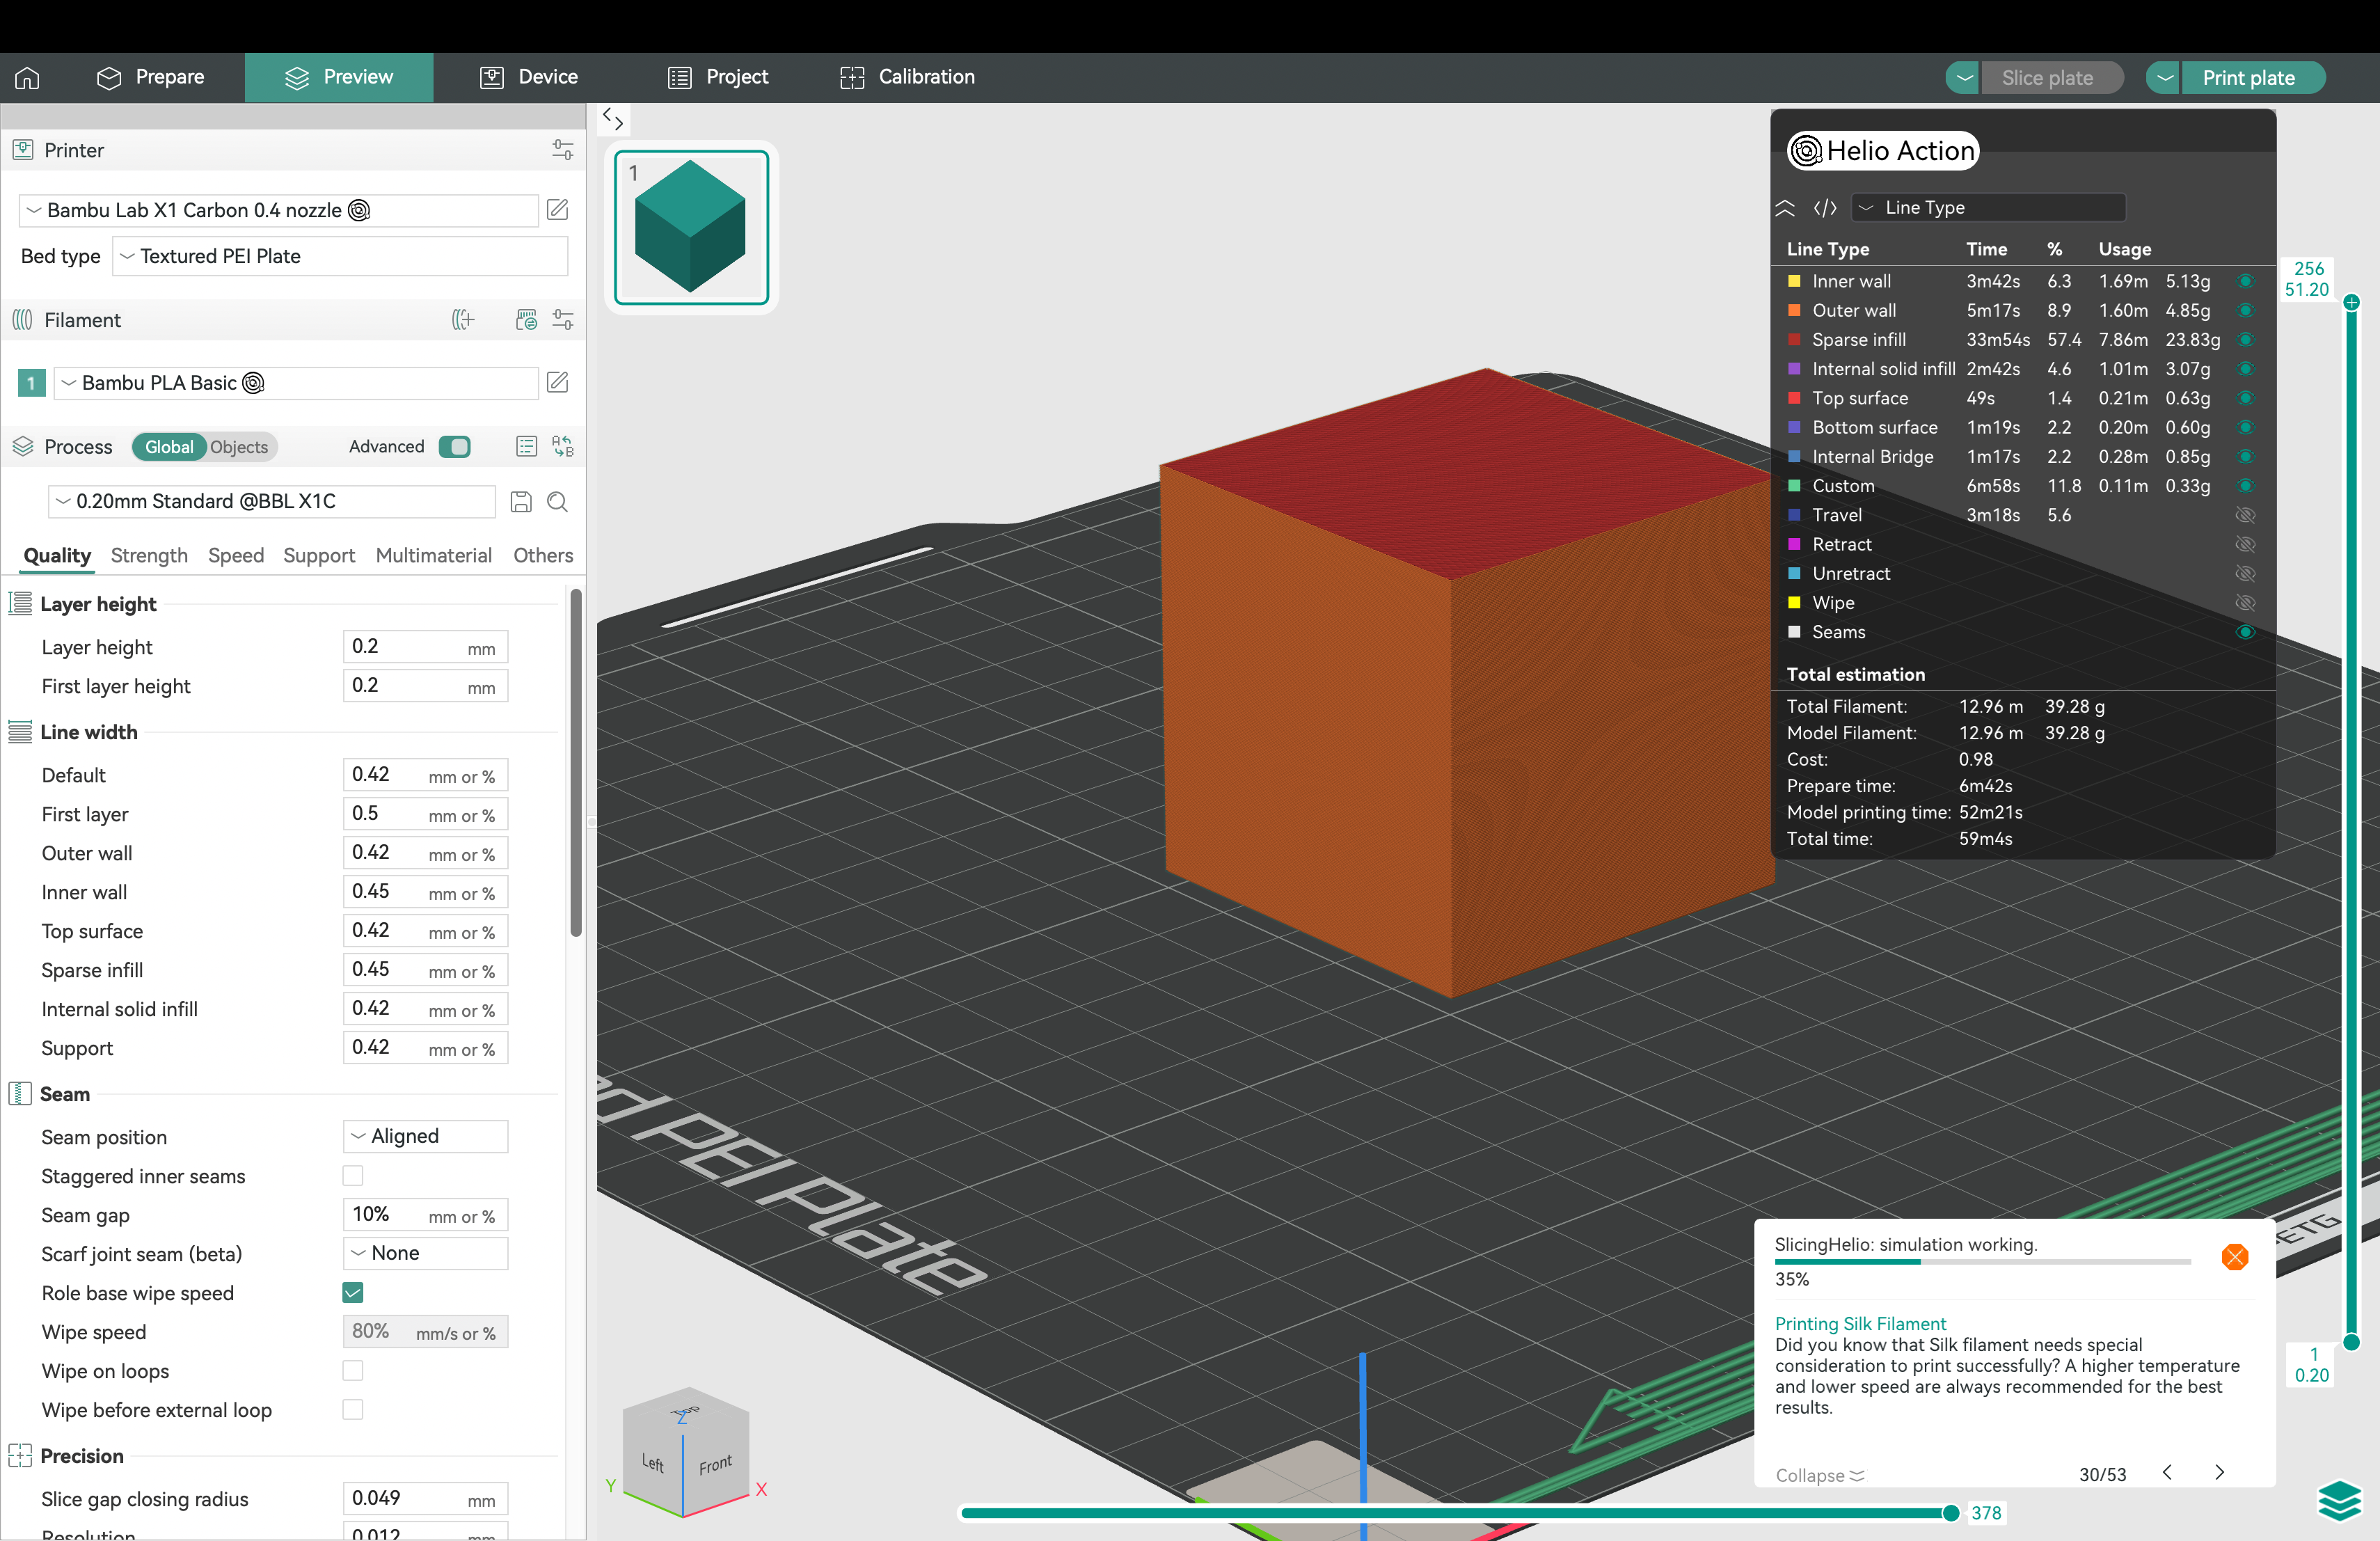Edit the Bambu Lab X1 Carbon printer preset
The width and height of the screenshot is (2380, 1541).
[x=557, y=210]
